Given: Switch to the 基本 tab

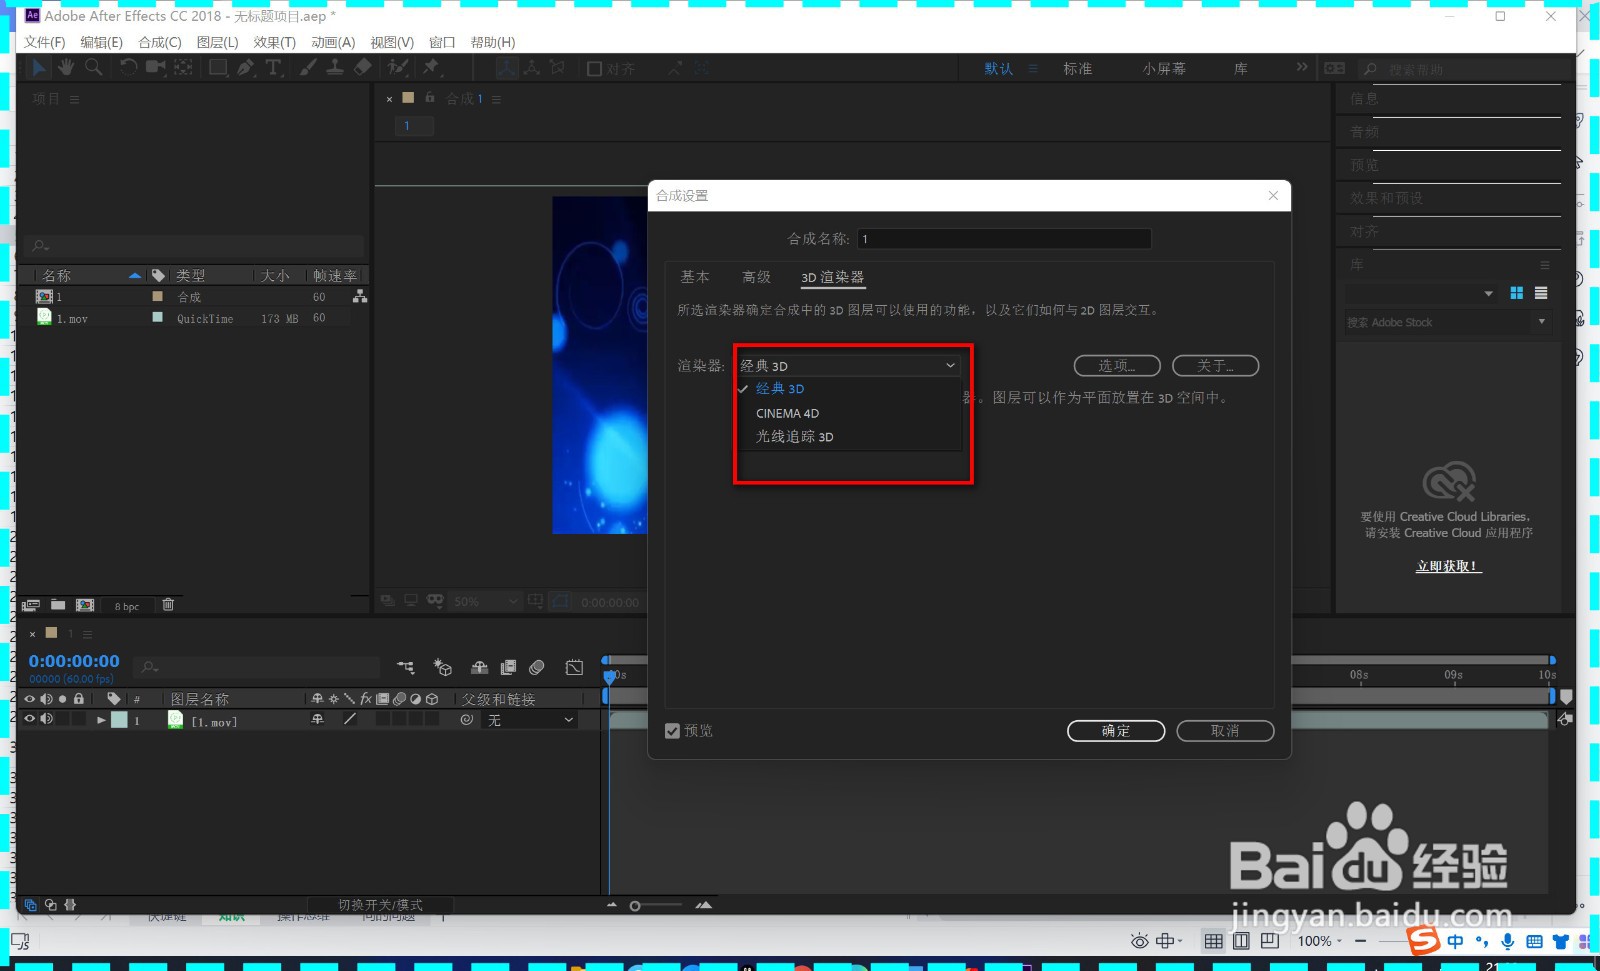Looking at the screenshot, I should click(x=695, y=277).
